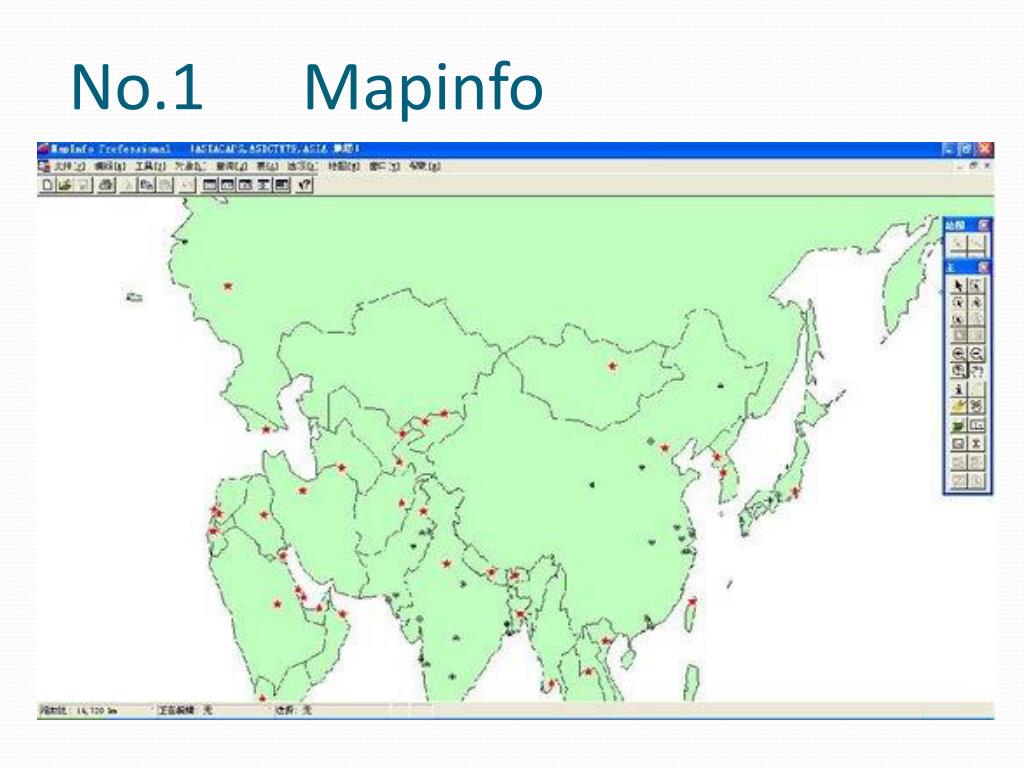Open the 选项 (Options) menu

pyautogui.click(x=302, y=167)
